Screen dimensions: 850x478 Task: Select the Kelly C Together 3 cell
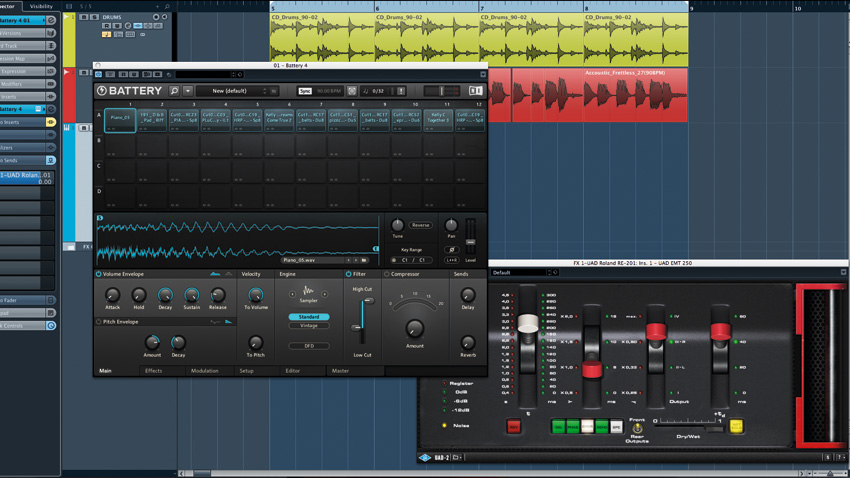click(x=438, y=120)
